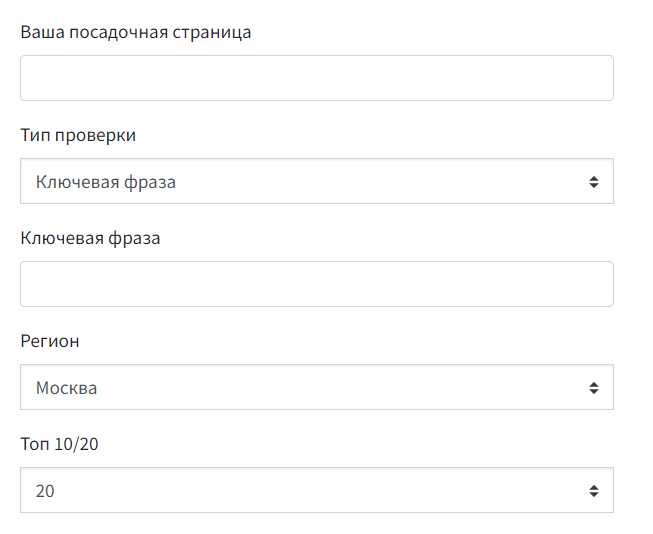Click the arrow icon in "Тип проверки" select
This screenshot has width=653, height=534.
pyautogui.click(x=593, y=182)
